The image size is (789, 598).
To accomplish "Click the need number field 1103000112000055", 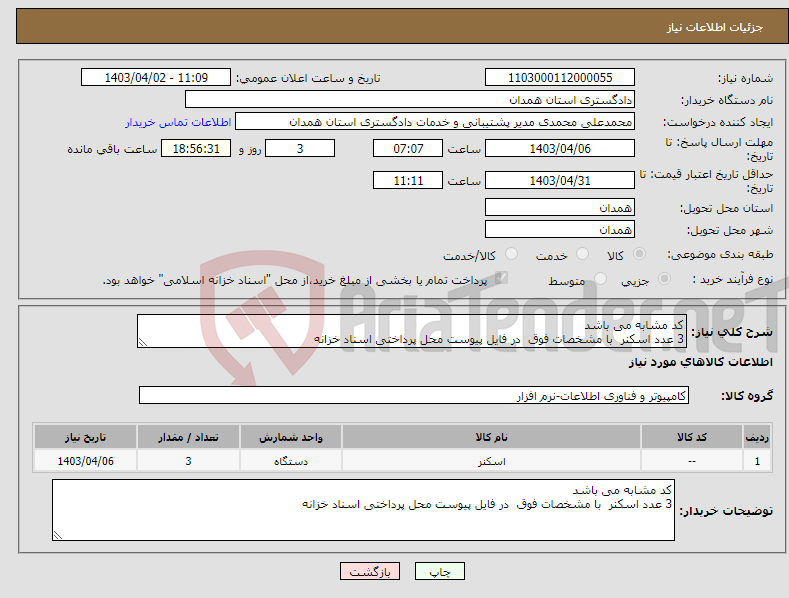I will click(x=560, y=78).
